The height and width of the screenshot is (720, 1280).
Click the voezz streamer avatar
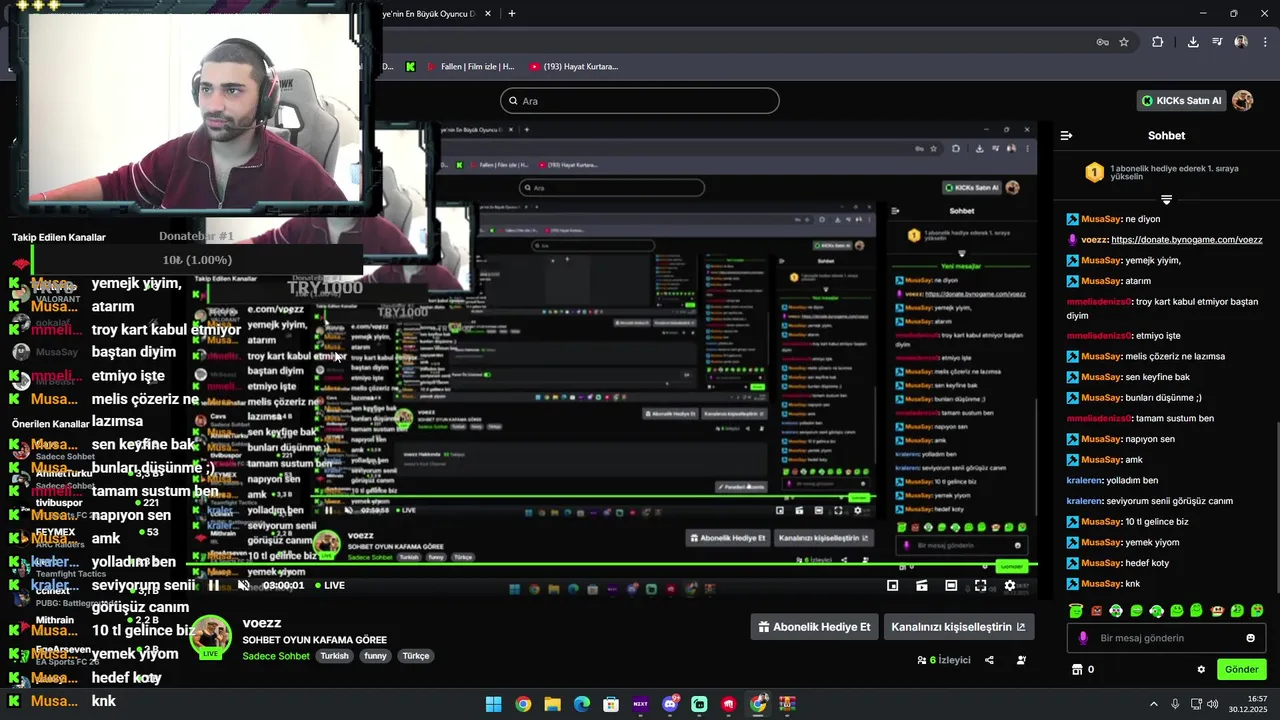211,636
